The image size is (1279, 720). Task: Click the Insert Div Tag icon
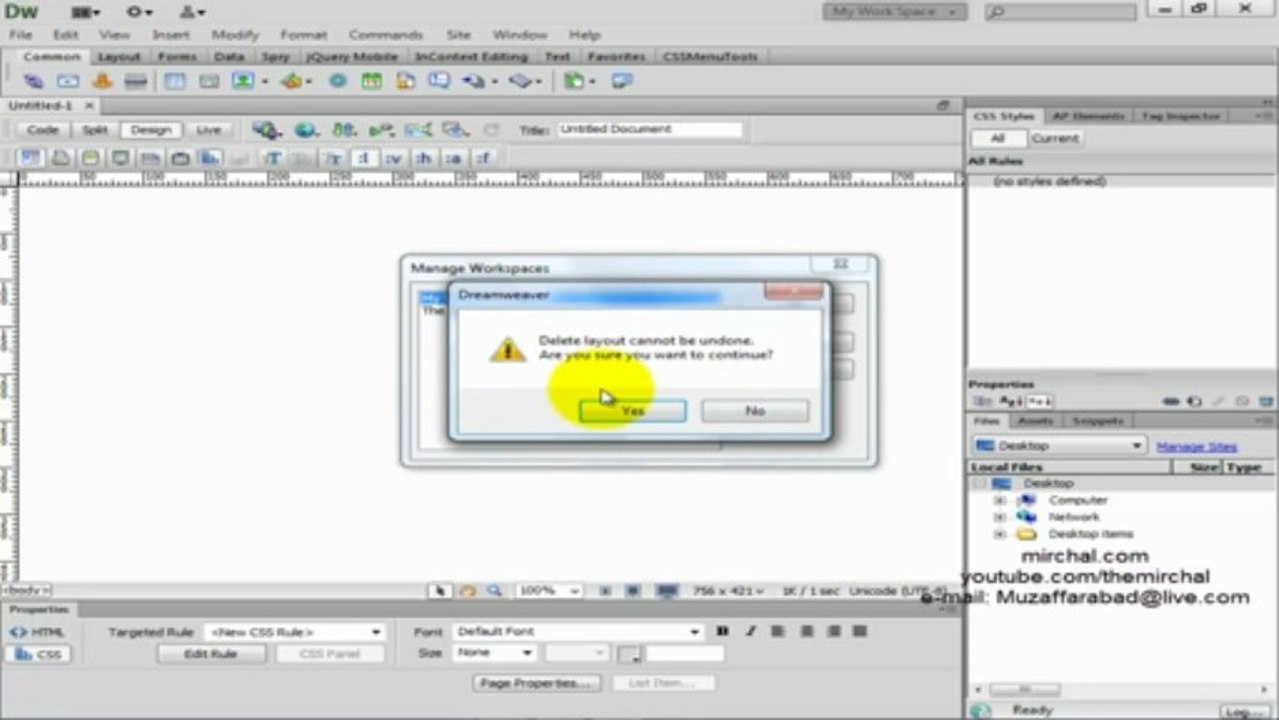pyautogui.click(x=209, y=81)
